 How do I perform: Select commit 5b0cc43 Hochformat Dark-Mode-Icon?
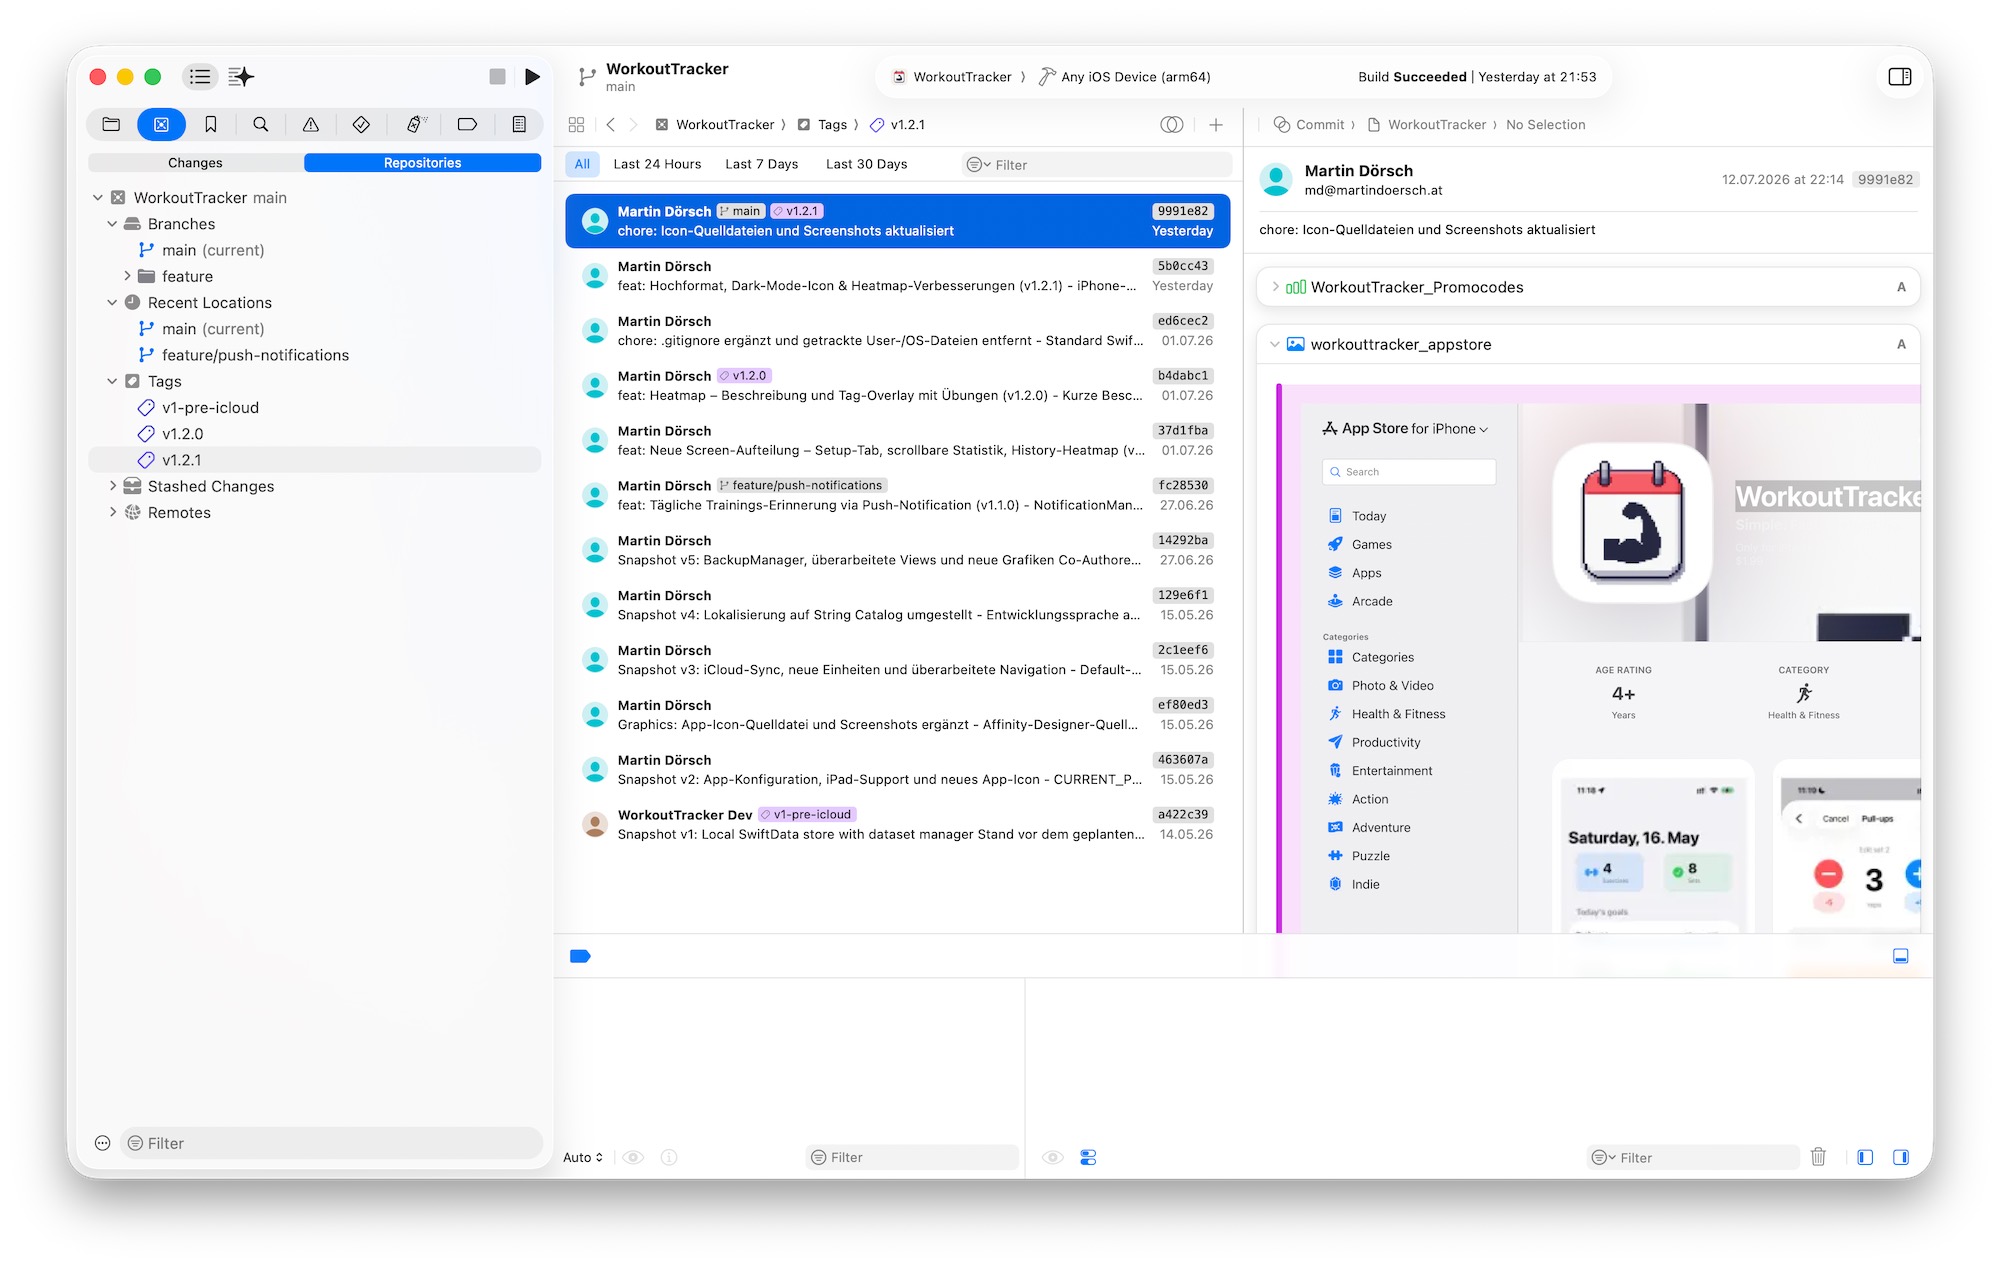coord(898,276)
